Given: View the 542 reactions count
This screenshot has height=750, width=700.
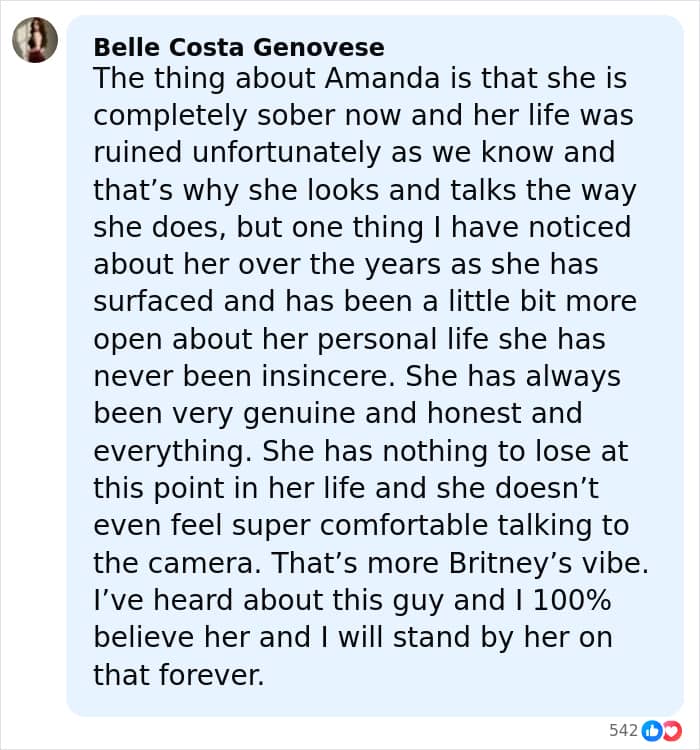Looking at the screenshot, I should (x=623, y=730).
